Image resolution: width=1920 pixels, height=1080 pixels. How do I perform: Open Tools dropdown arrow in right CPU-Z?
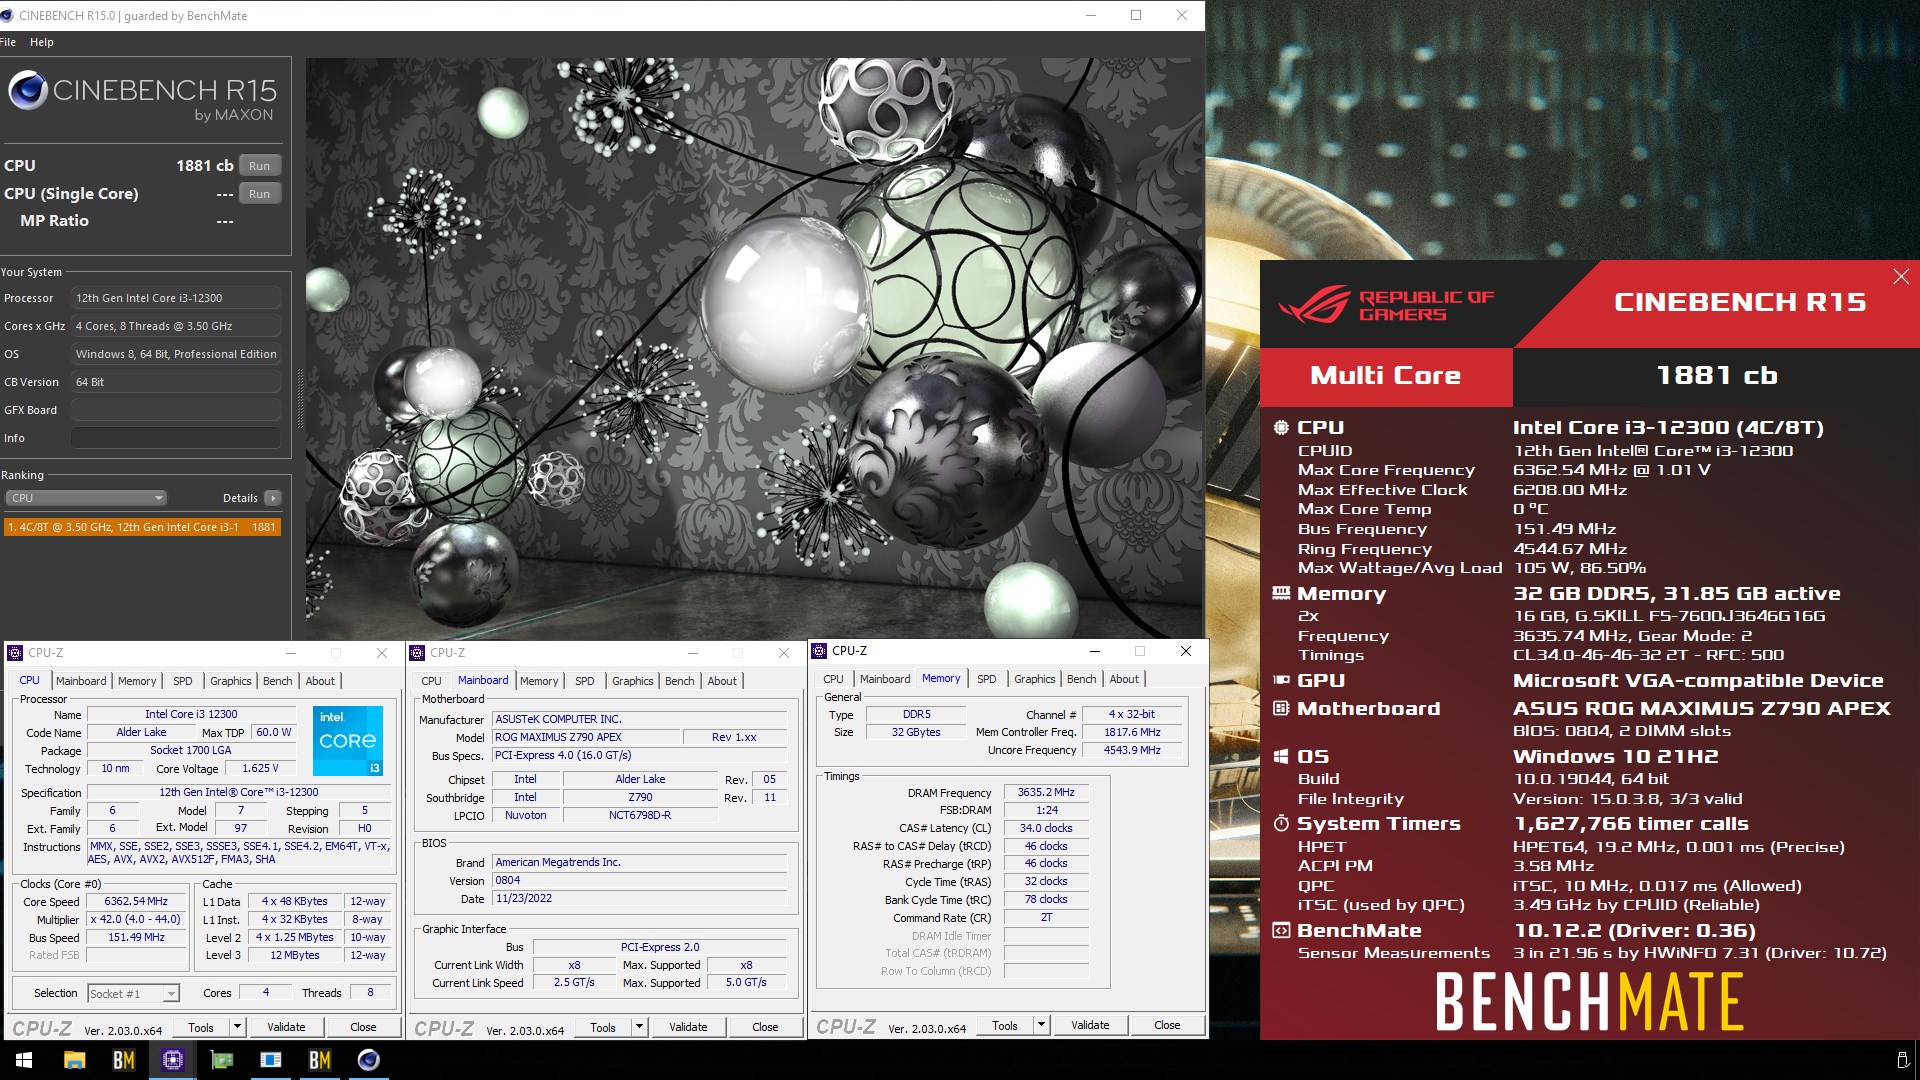click(x=1041, y=1025)
